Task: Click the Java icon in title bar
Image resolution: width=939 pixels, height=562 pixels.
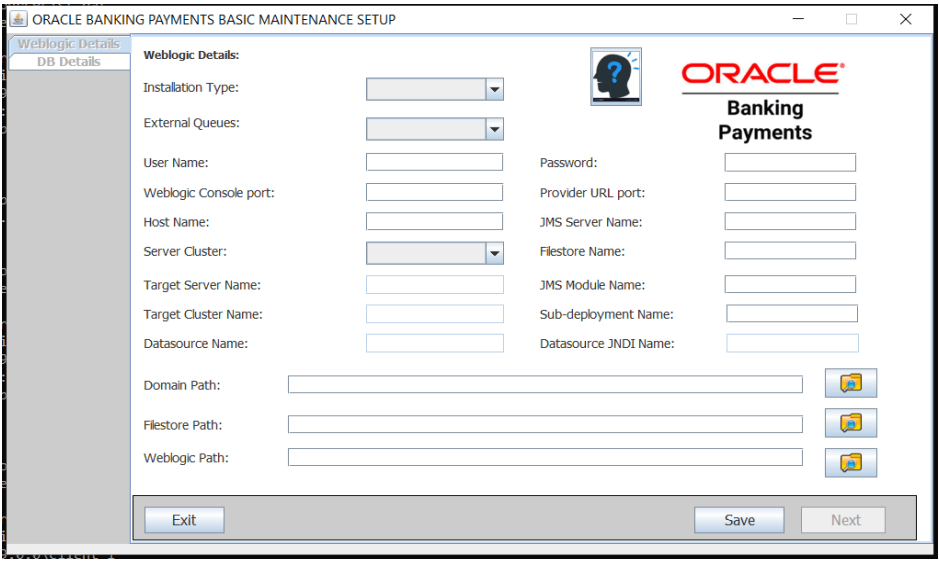Action: coord(18,19)
